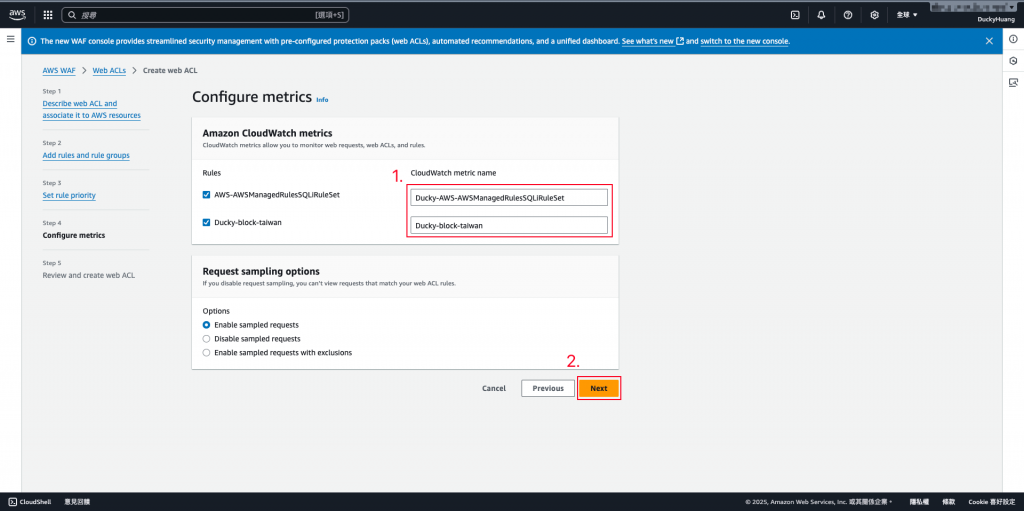Open the 條款 terms footer link

pos(948,502)
